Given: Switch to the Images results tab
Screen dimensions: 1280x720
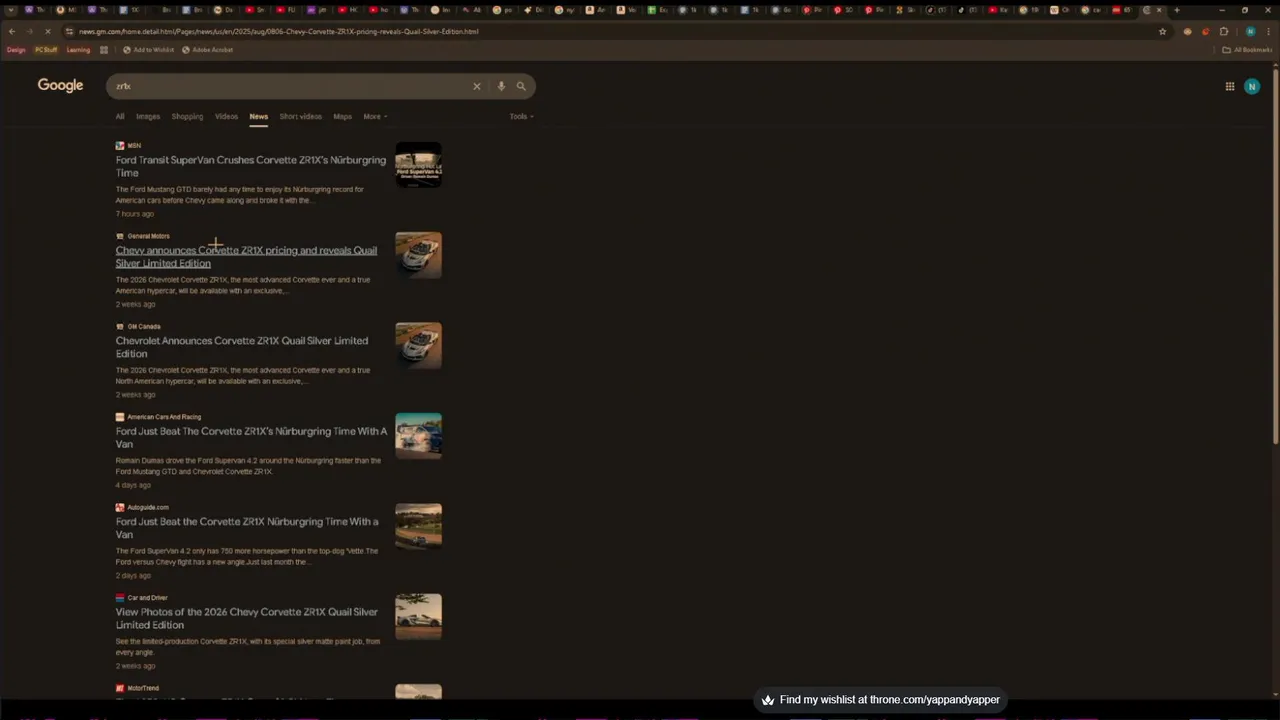Looking at the screenshot, I should tap(148, 116).
